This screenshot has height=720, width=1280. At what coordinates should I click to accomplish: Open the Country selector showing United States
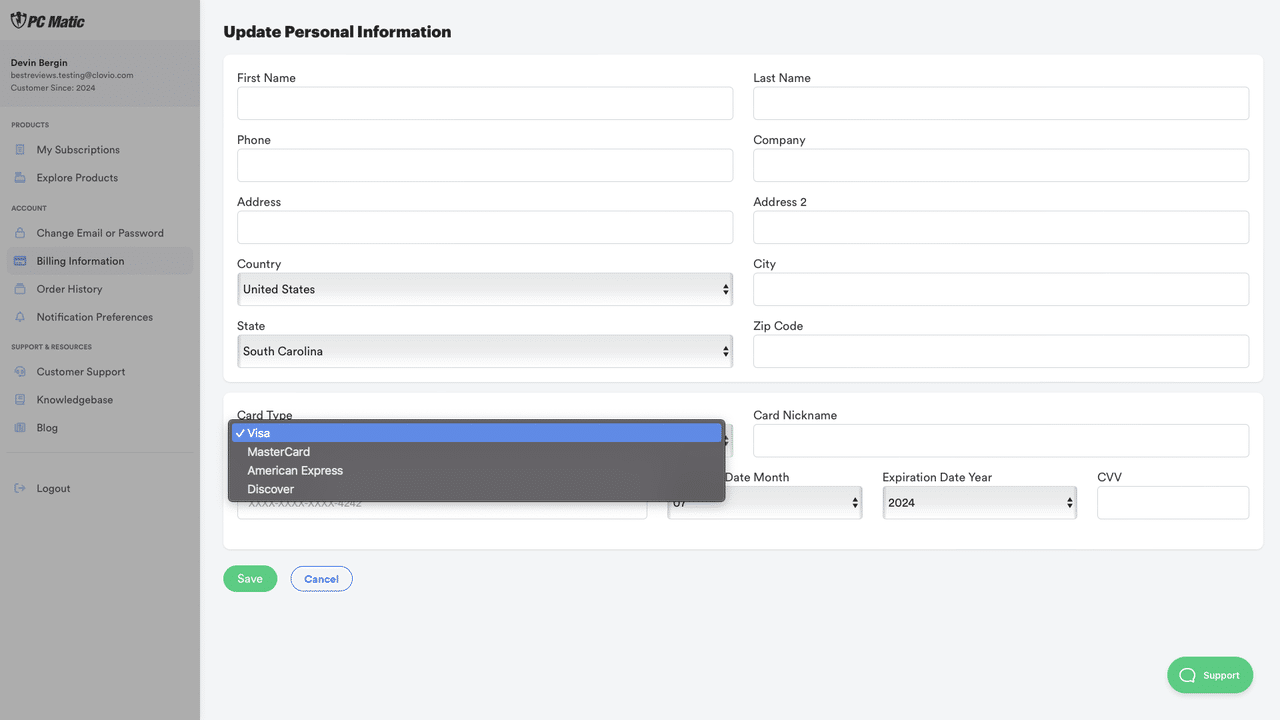click(485, 289)
